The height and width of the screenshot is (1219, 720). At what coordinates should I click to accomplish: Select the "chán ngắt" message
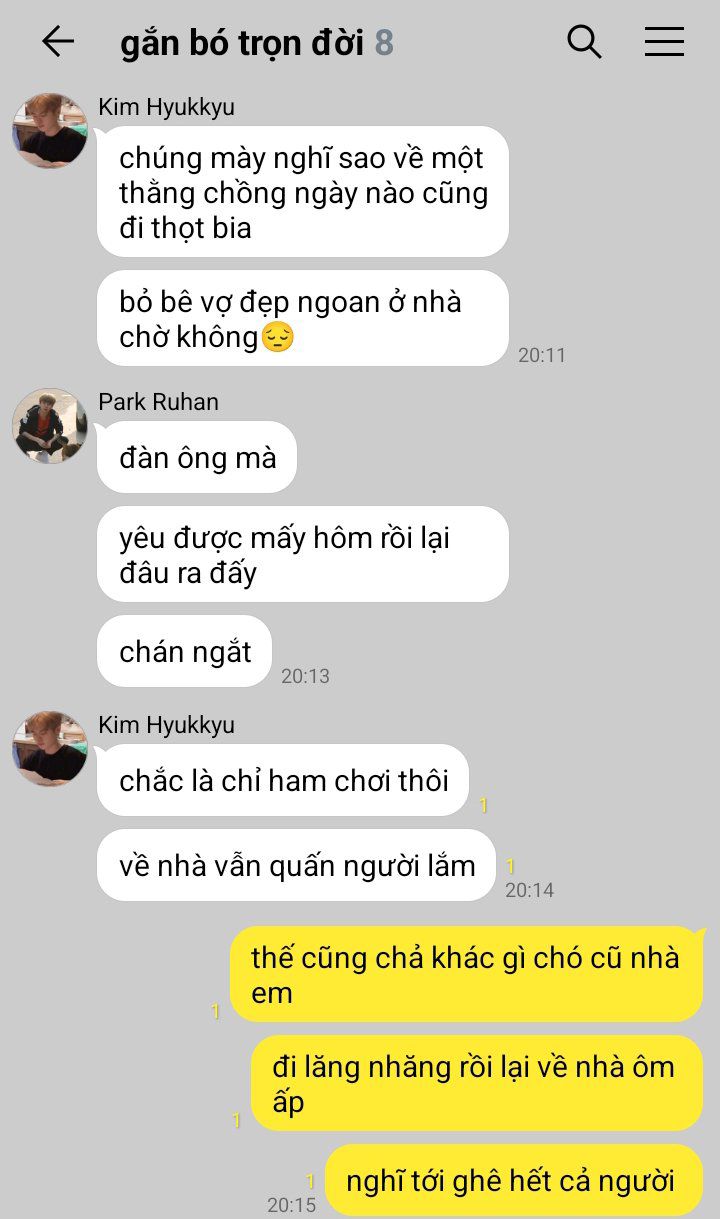tap(185, 652)
